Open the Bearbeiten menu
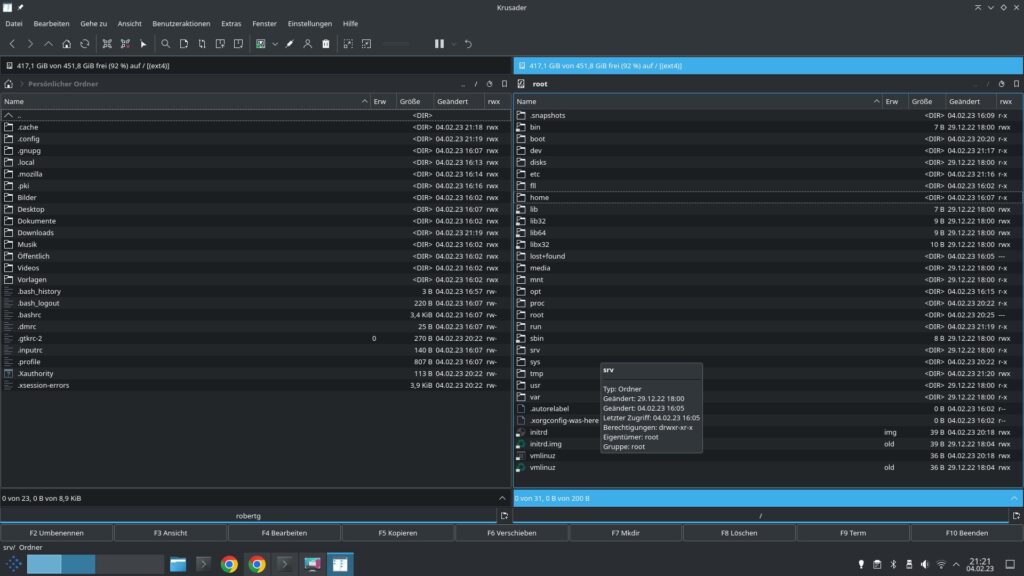 click(52, 24)
